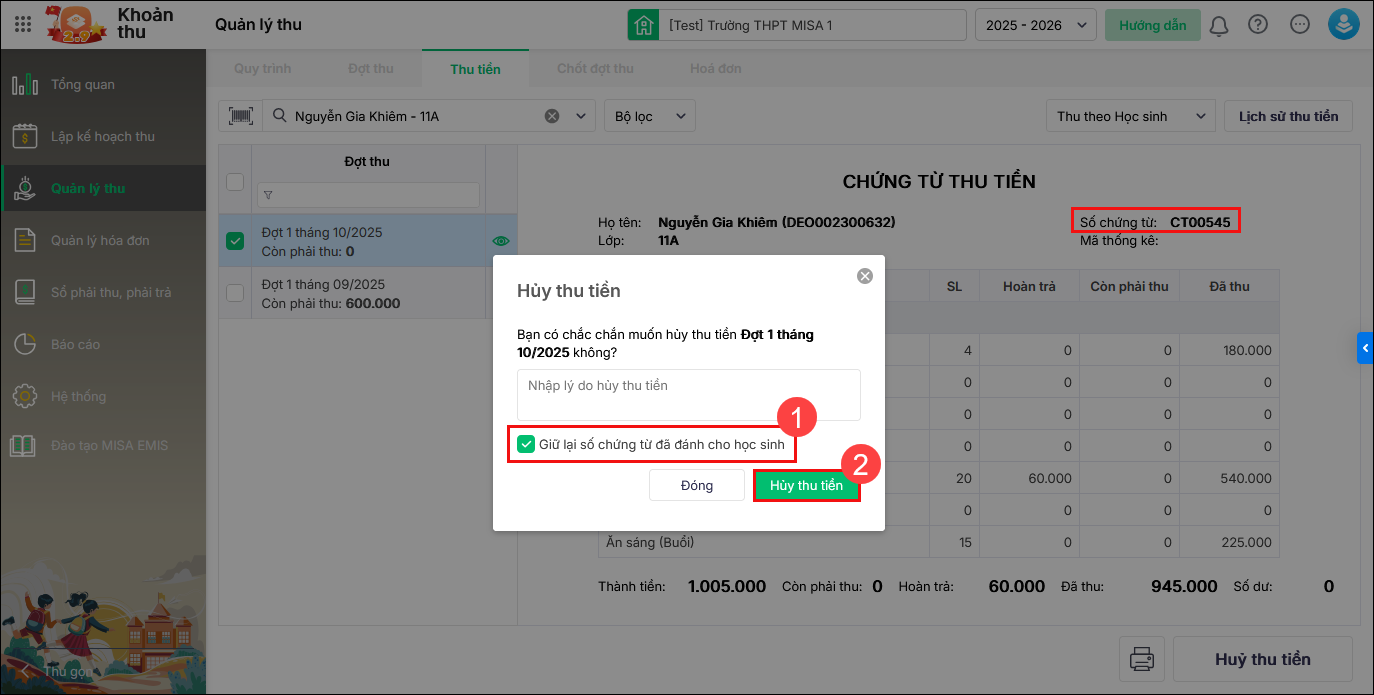Check Đợt 1 tháng 09/2025 checkbox

pos(235,293)
